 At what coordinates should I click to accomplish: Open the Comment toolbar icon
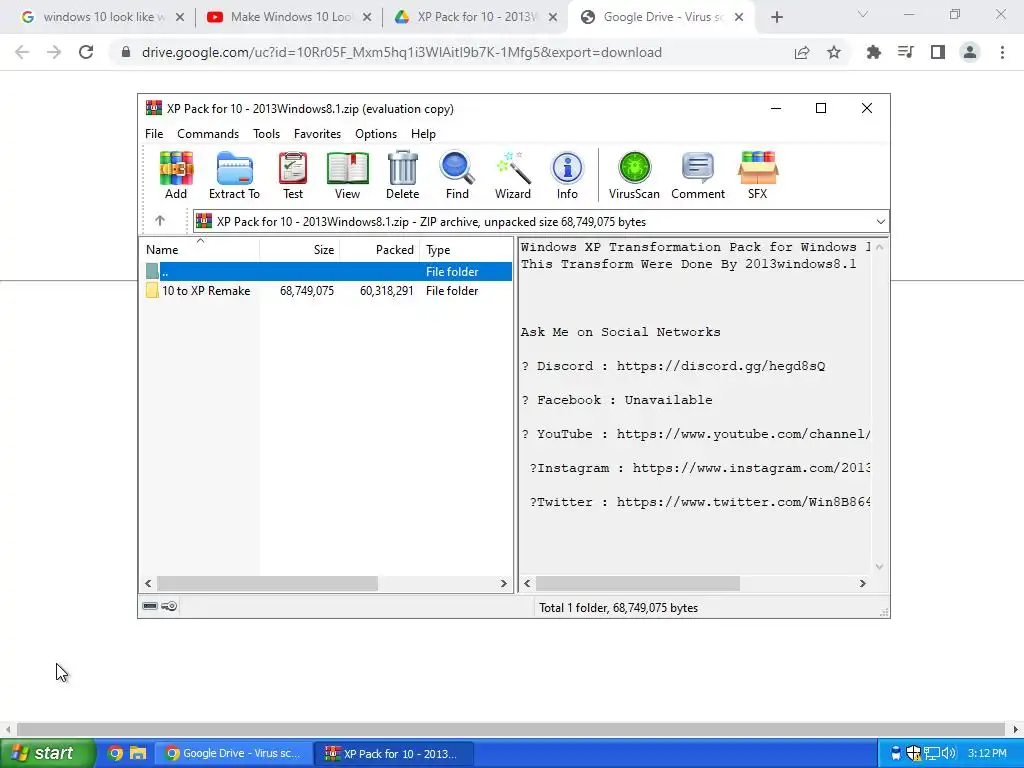(x=697, y=175)
